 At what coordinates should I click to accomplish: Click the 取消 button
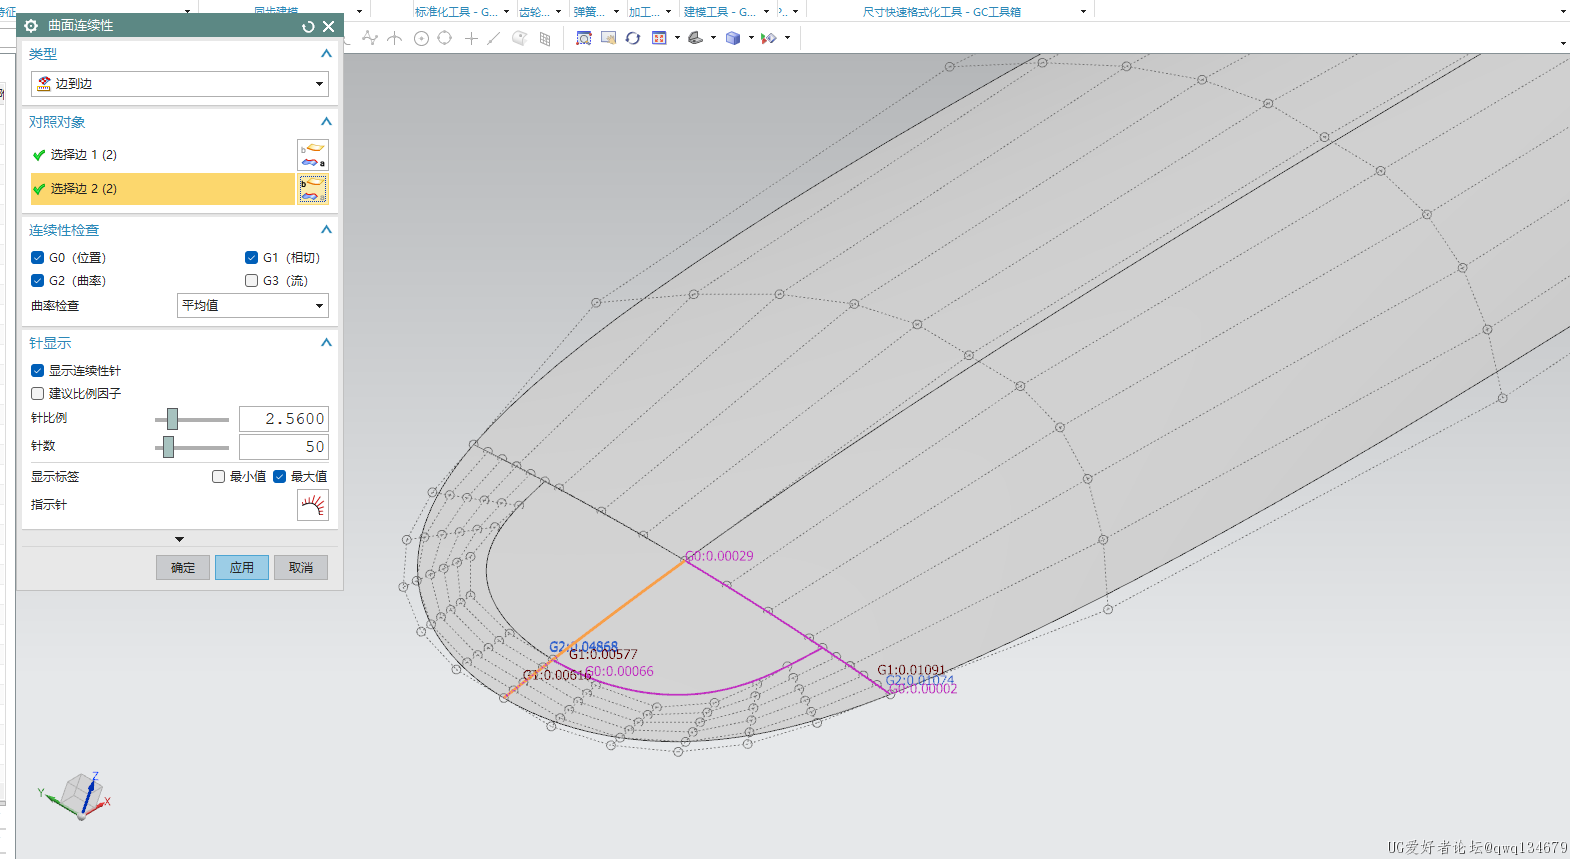[301, 568]
